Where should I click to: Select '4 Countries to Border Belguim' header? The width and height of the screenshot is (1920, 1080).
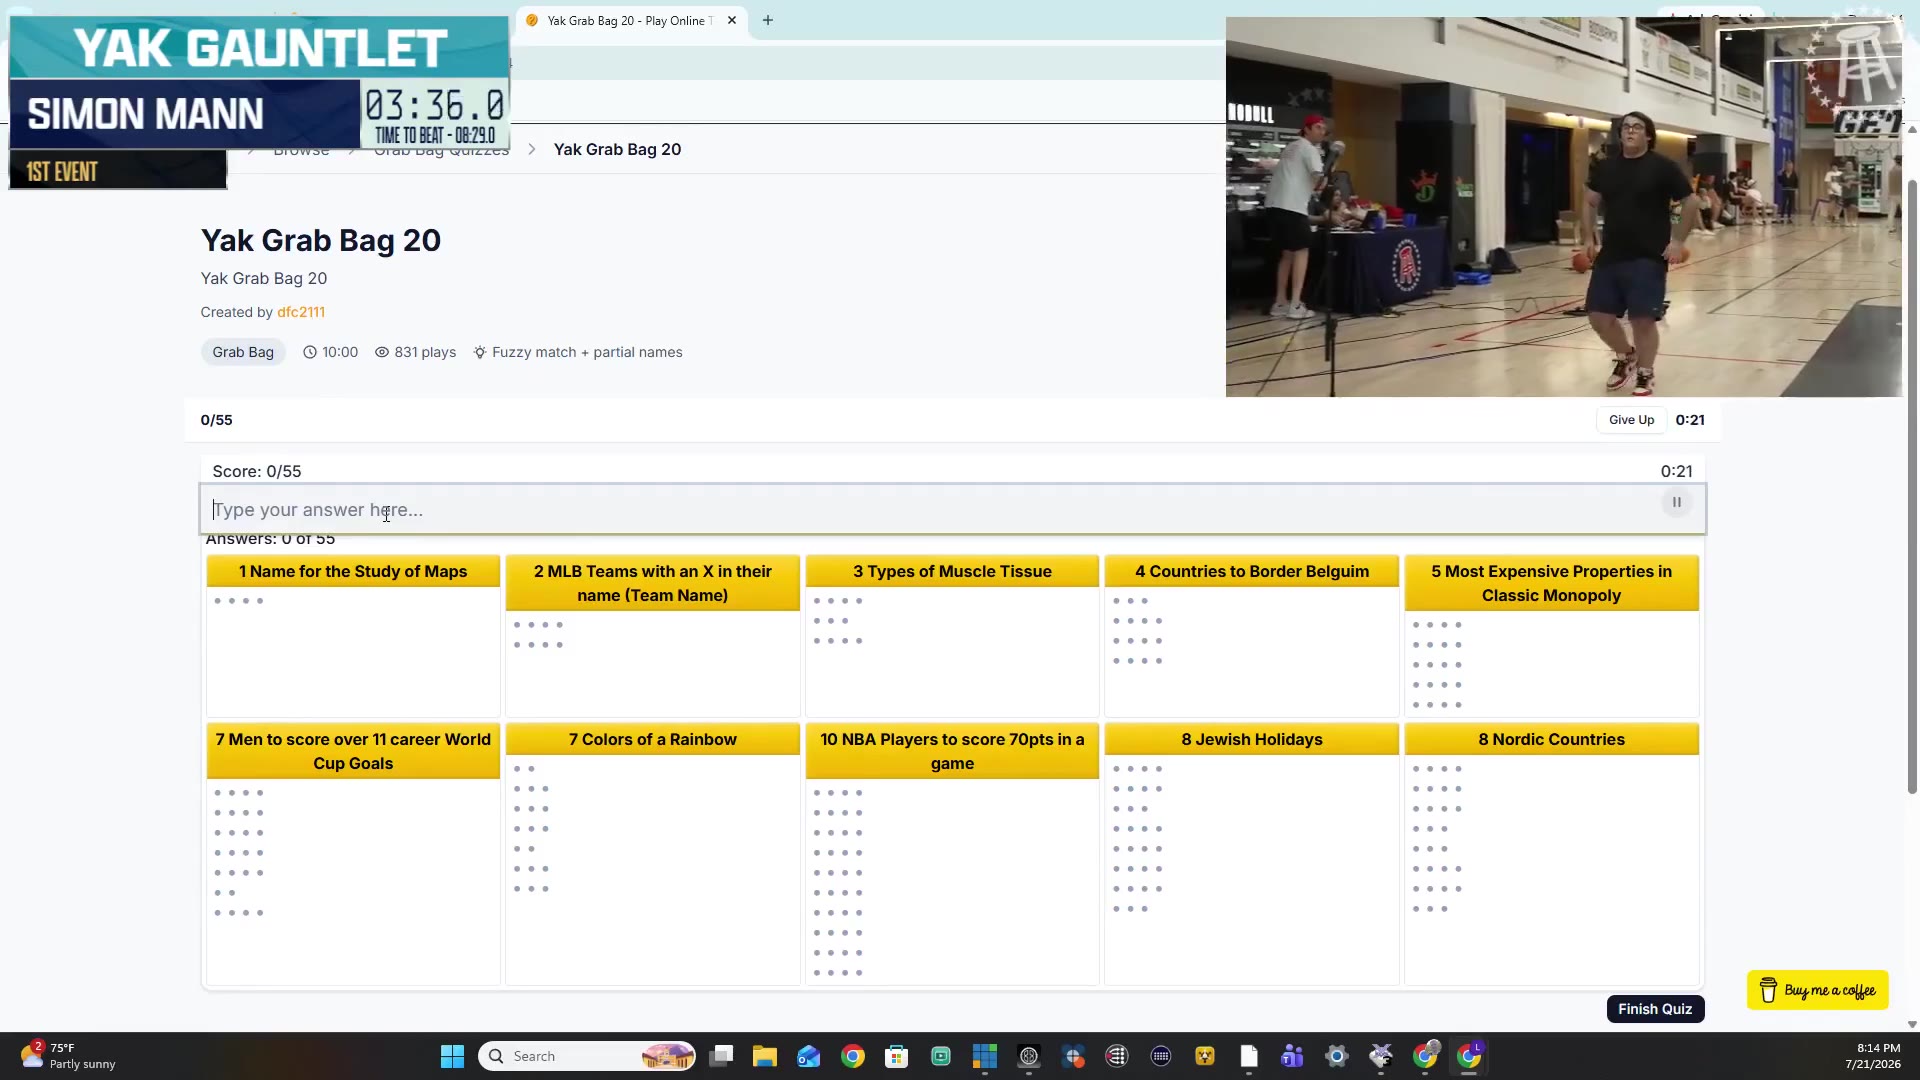[1252, 571]
